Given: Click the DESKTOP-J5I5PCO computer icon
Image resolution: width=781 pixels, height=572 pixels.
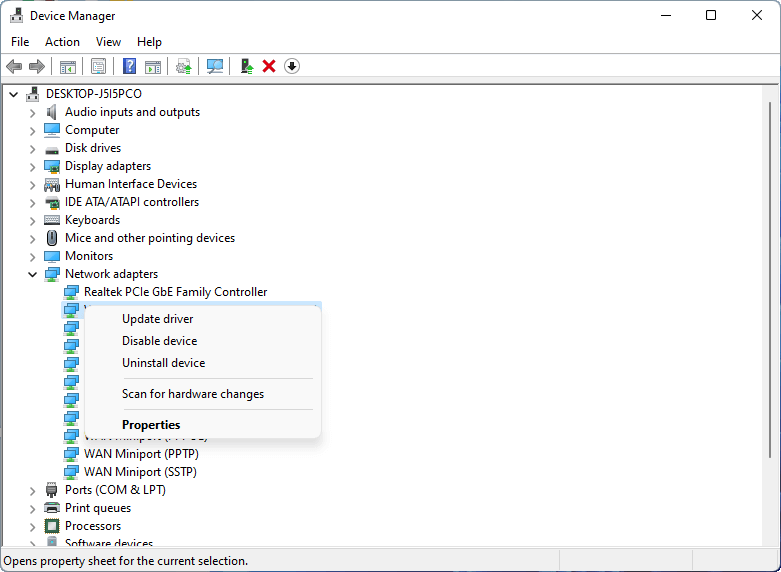Looking at the screenshot, I should click(x=33, y=94).
